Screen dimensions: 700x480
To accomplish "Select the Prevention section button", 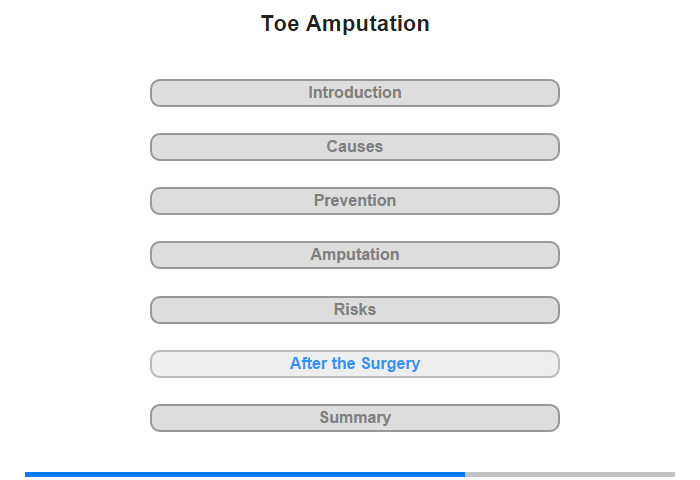I will click(x=354, y=201).
